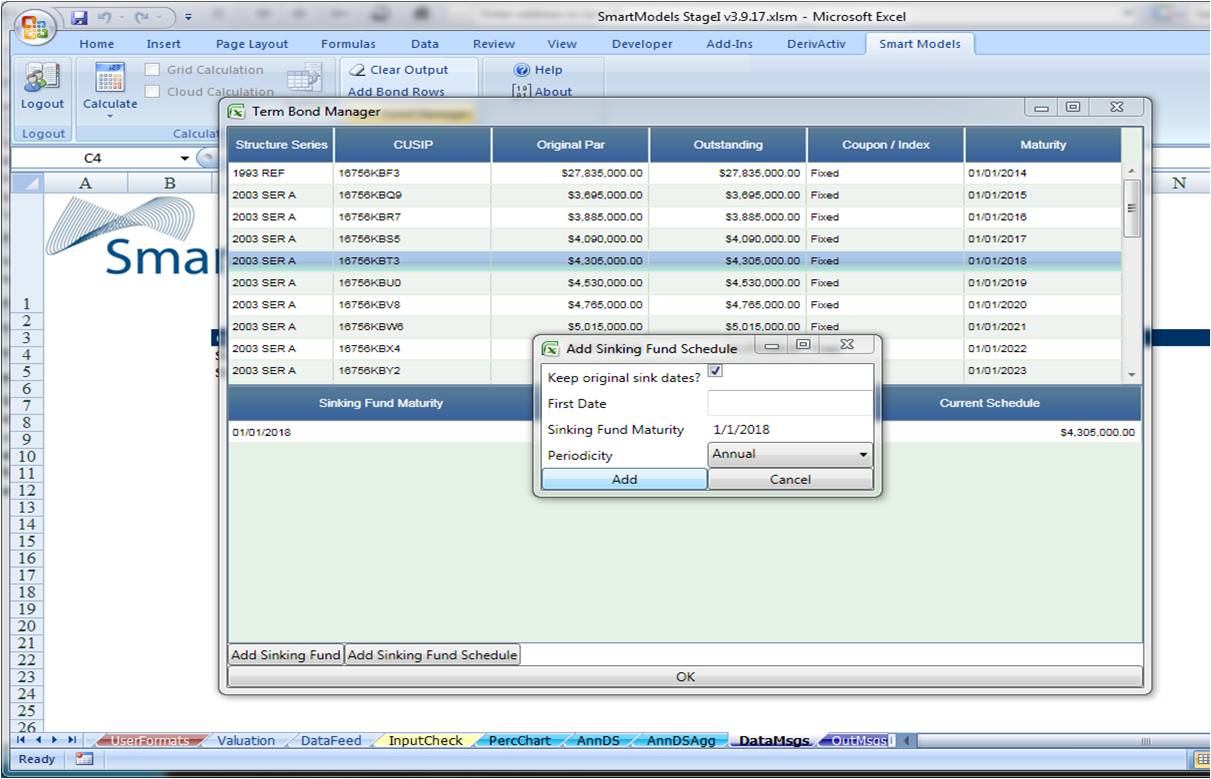Select bond row with CUSIP 16756KBV8
The image size is (1211, 779).
(x=675, y=305)
